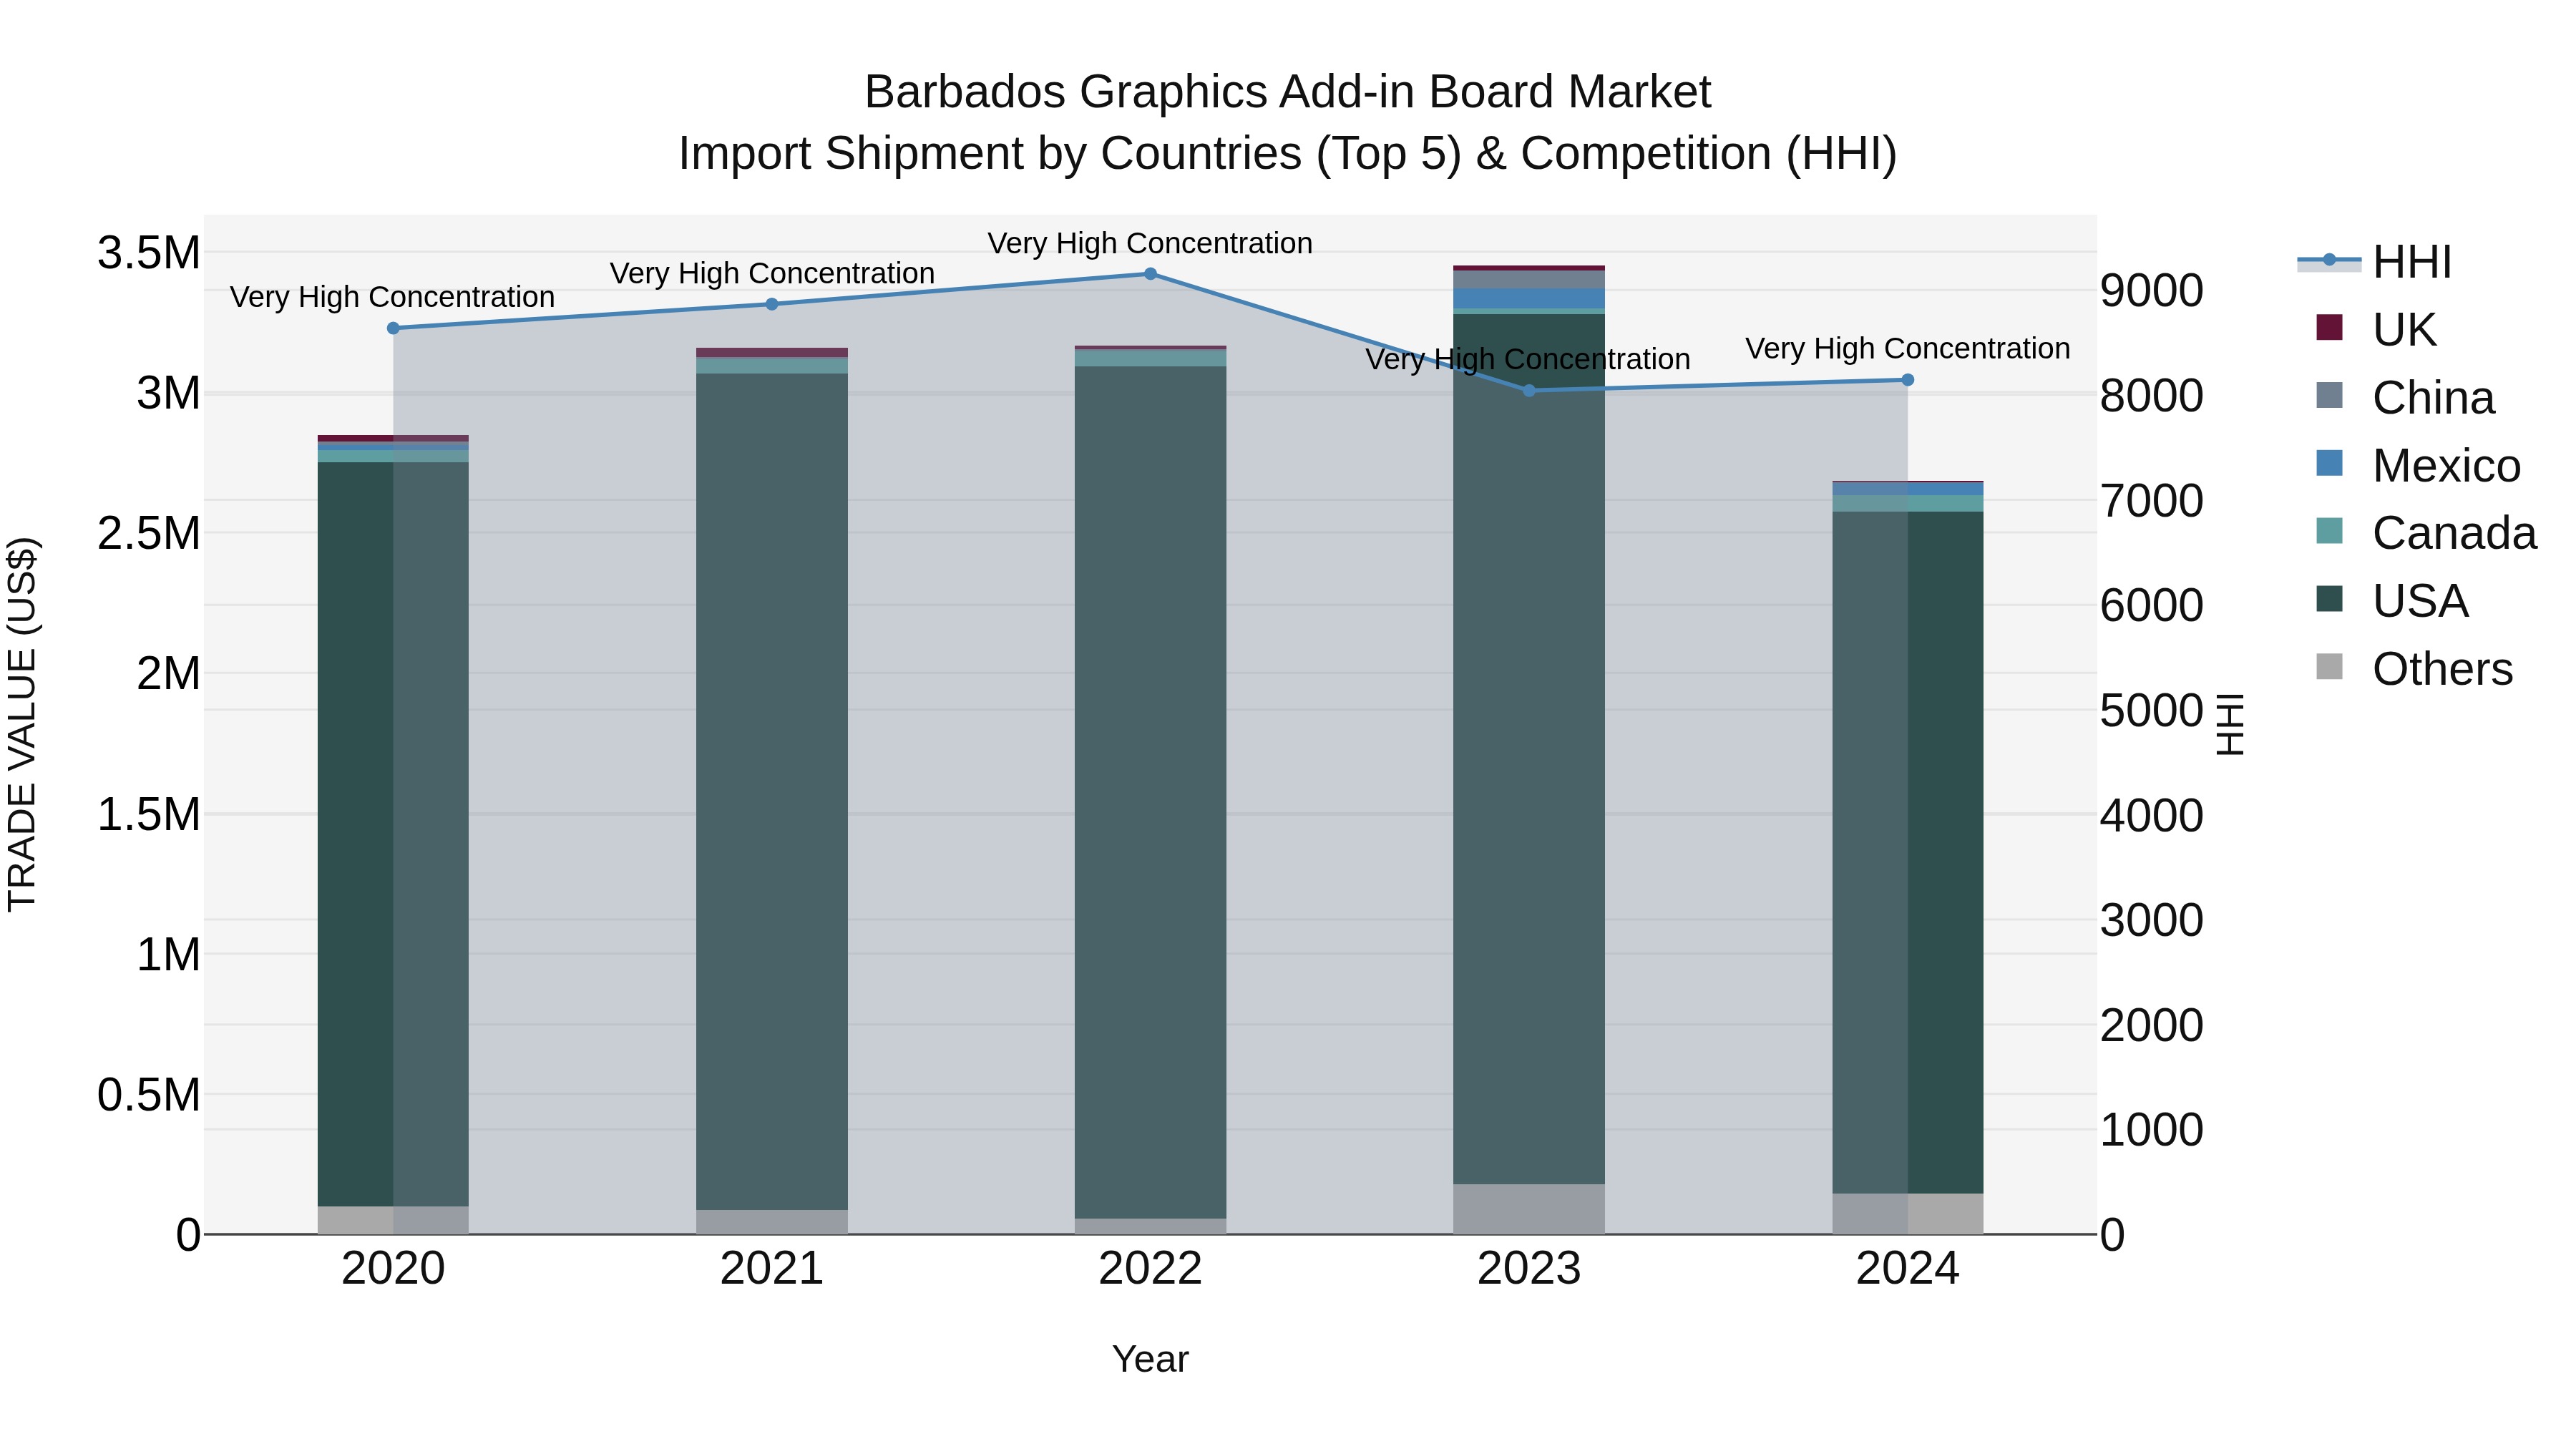Viewport: 2576px width, 1449px height.
Task: Click the HHI marker for 2020
Action: (393, 328)
